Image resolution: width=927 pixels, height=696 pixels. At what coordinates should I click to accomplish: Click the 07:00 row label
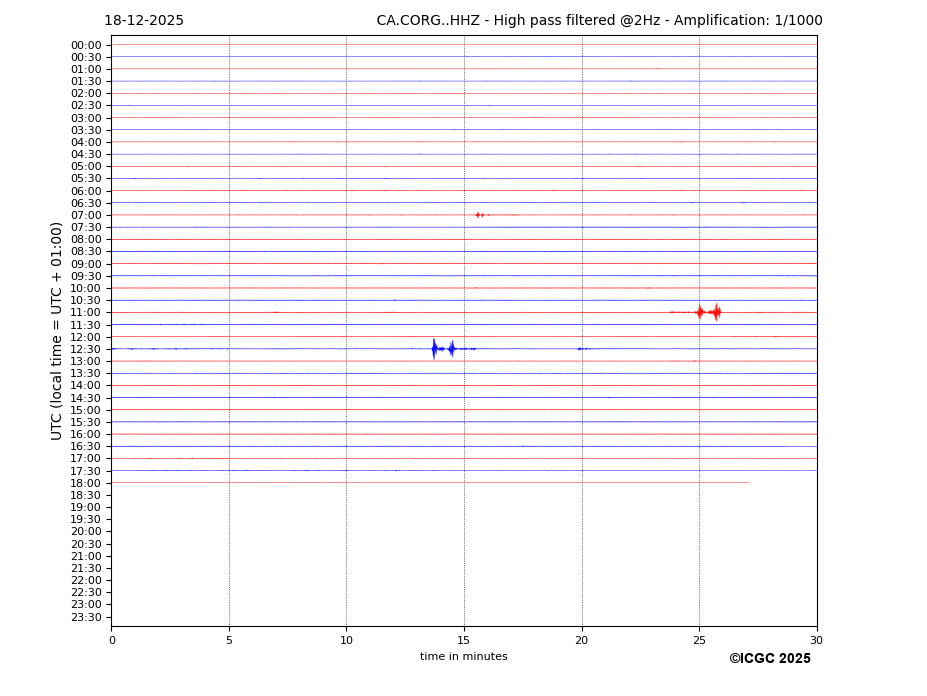(86, 215)
